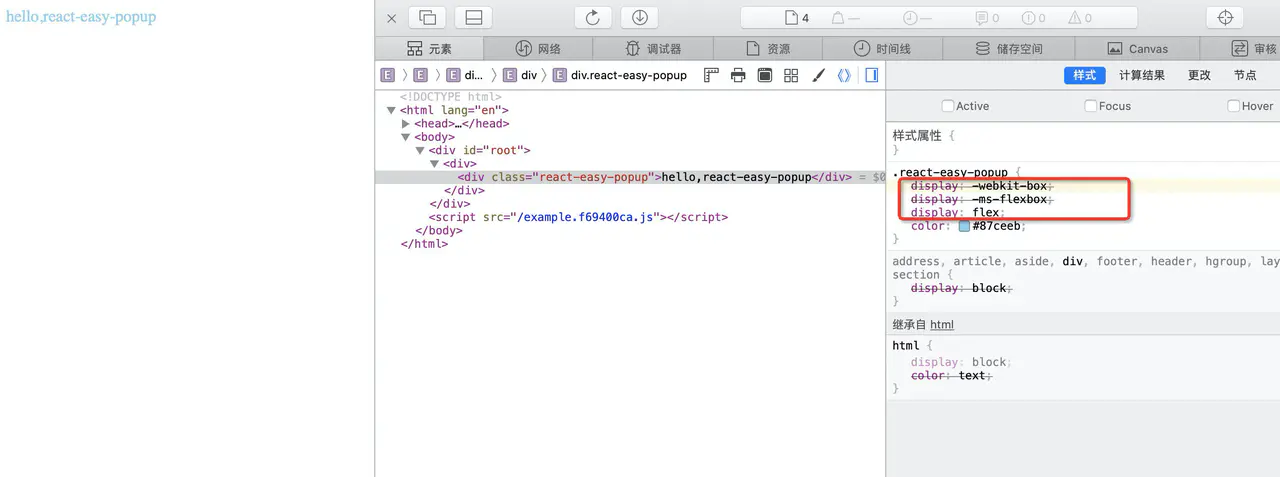
Task: Toggle shadow DOM with the blue angle brackets icon
Action: pyautogui.click(x=844, y=75)
